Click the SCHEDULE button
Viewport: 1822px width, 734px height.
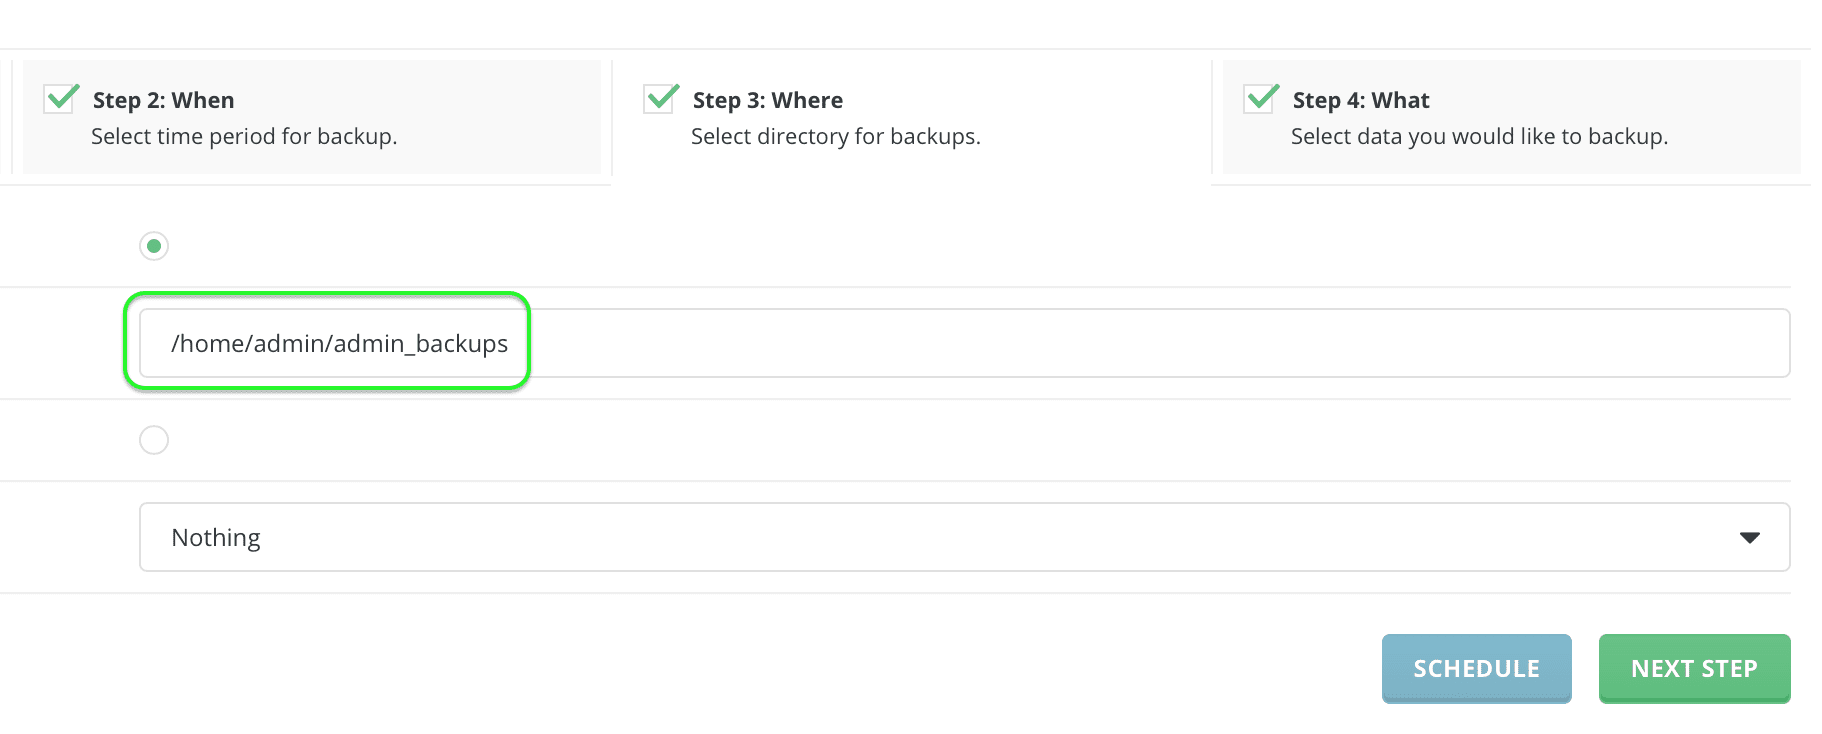pos(1476,668)
